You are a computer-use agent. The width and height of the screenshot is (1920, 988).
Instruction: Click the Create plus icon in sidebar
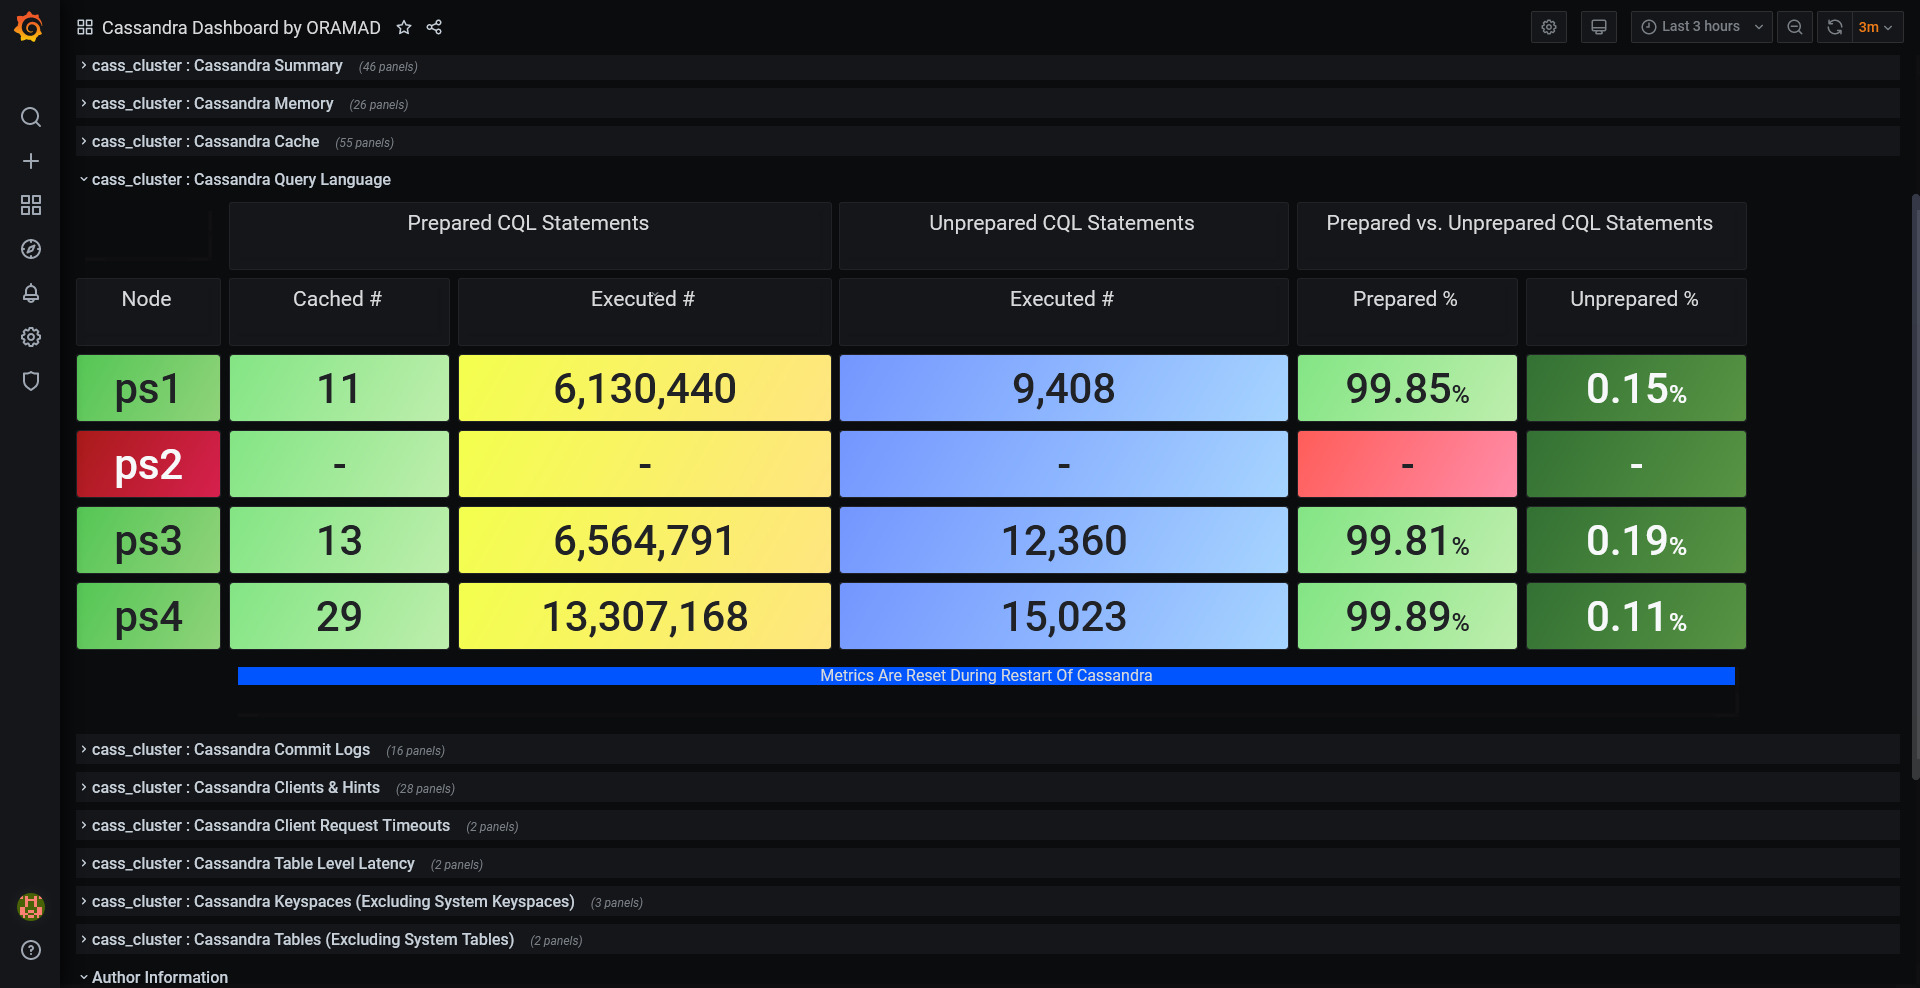(x=31, y=161)
